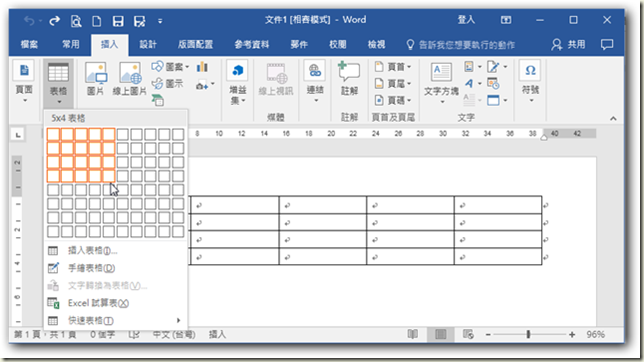
Task: Insert a Comment (註解) icon
Action: [x=349, y=78]
